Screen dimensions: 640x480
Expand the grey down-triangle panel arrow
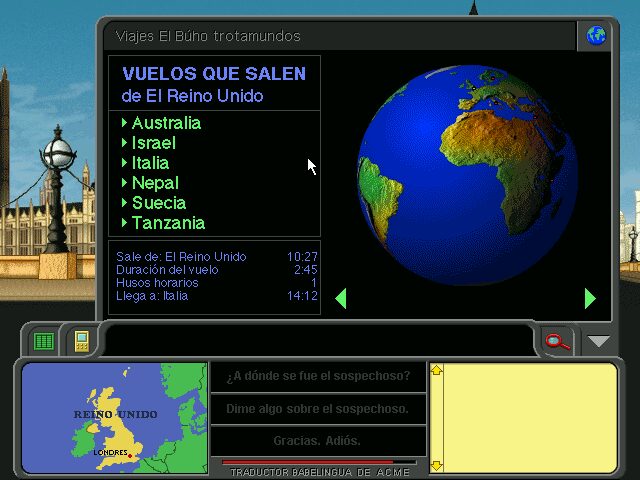tap(598, 341)
